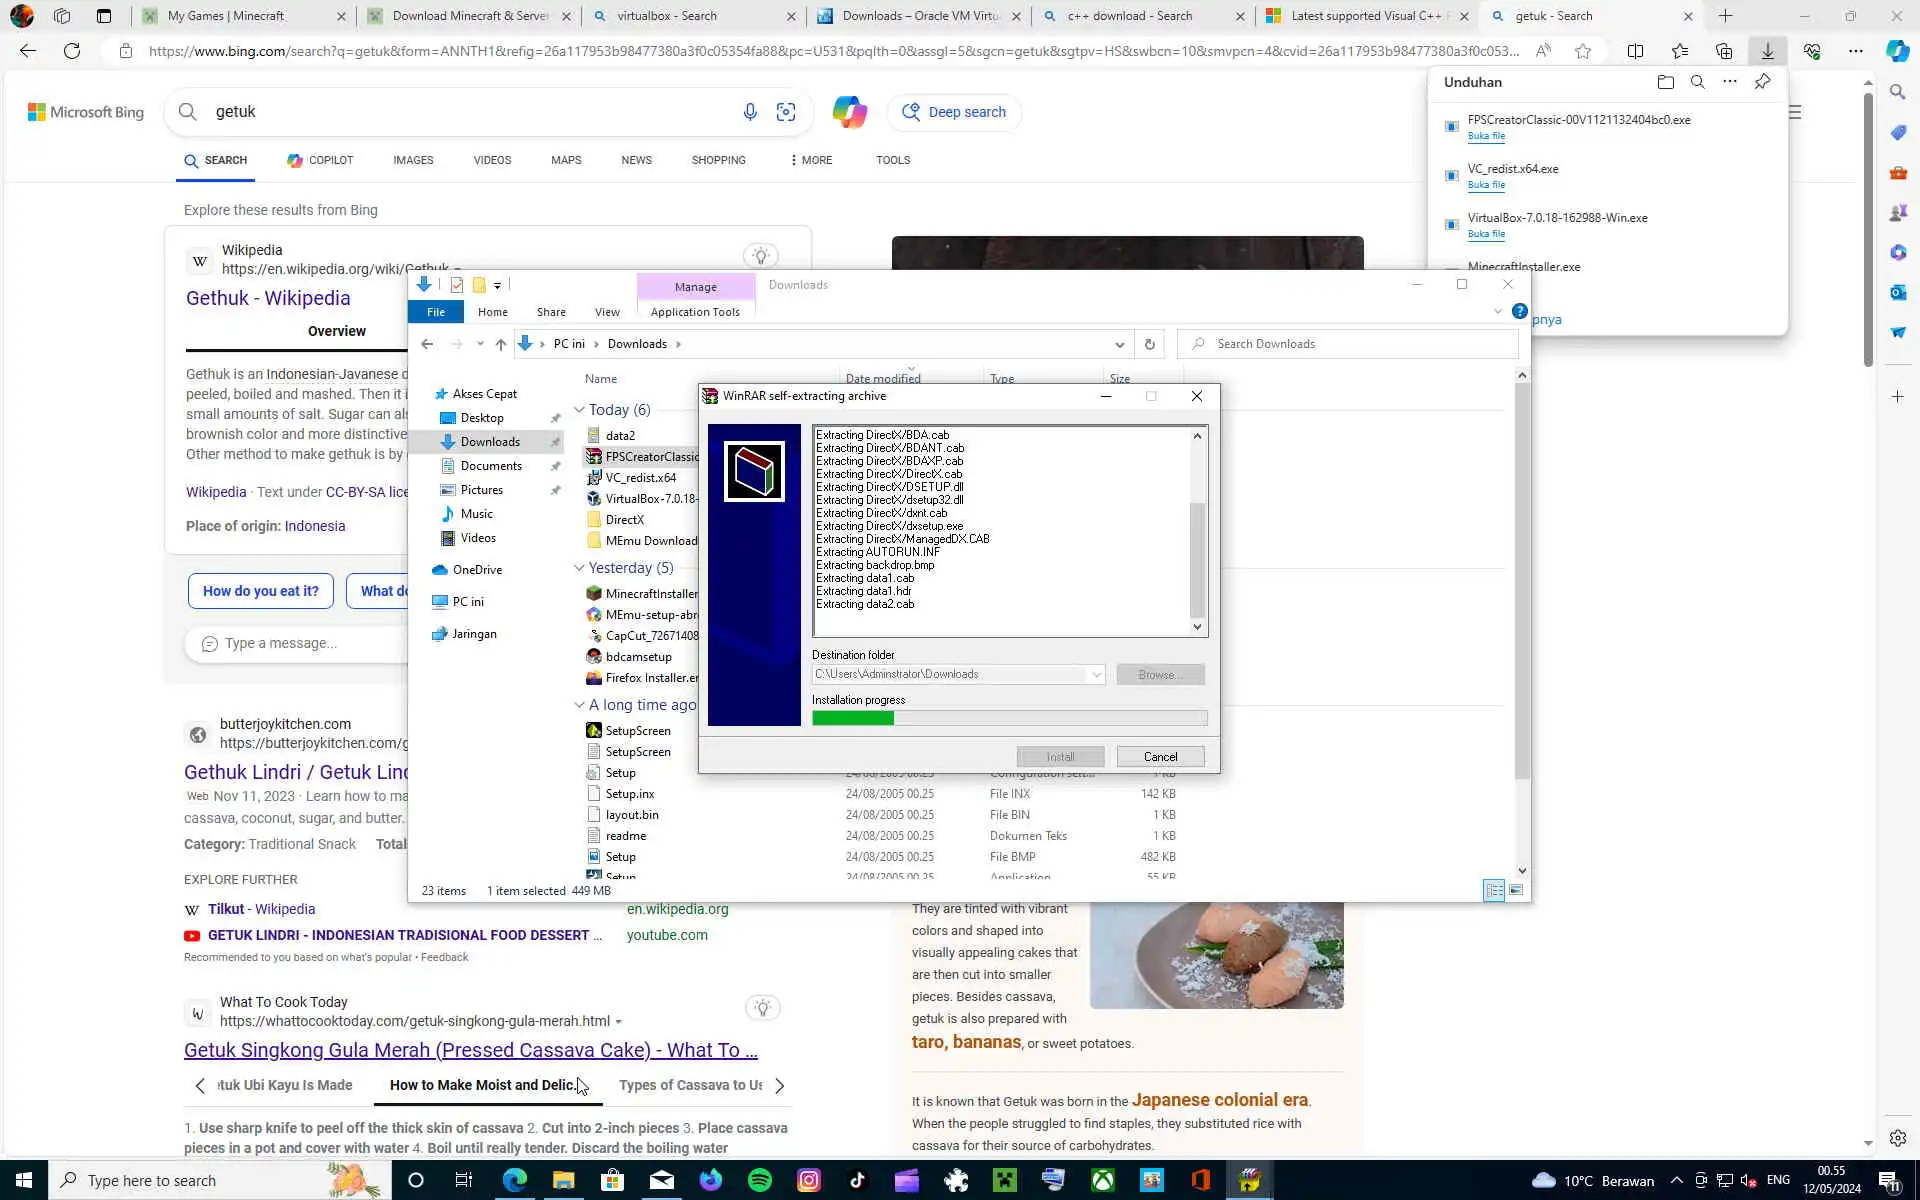This screenshot has height=1200, width=1920.
Task: Open Destination folder dropdown arrow
Action: (1096, 675)
